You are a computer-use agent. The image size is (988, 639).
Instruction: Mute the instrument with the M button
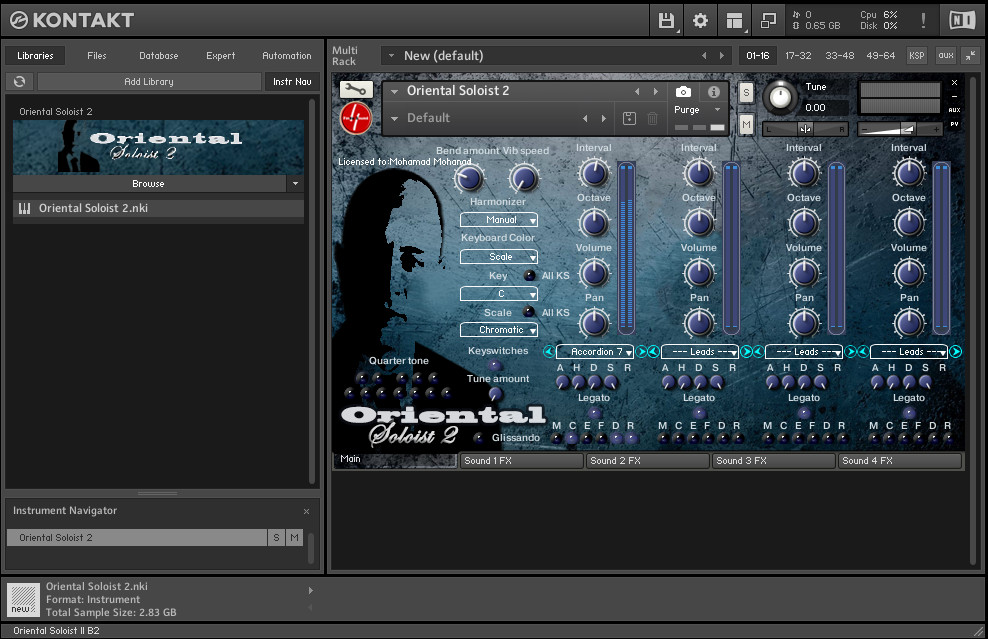point(746,124)
